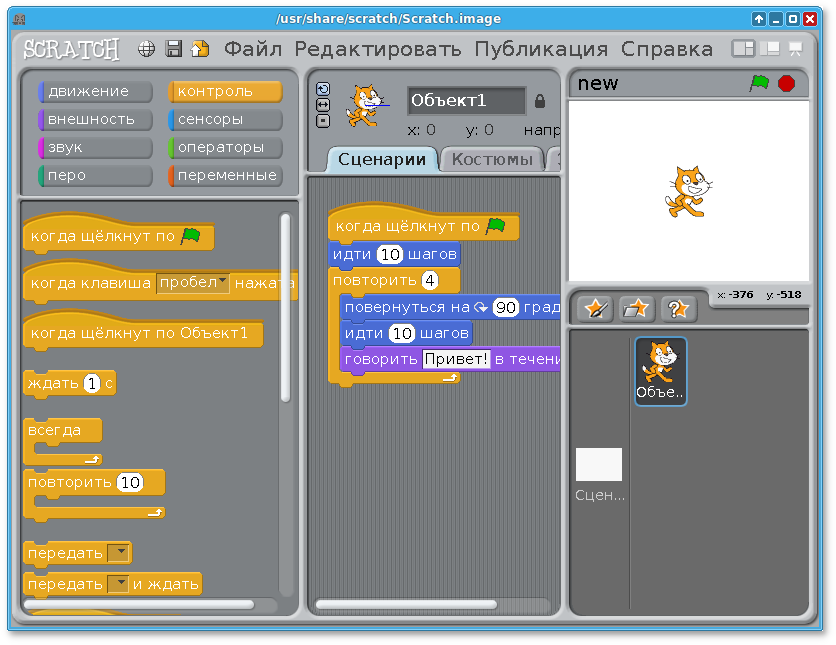Save project with floppy disk icon
Image resolution: width=836 pixels, height=645 pixels.
[x=173, y=49]
